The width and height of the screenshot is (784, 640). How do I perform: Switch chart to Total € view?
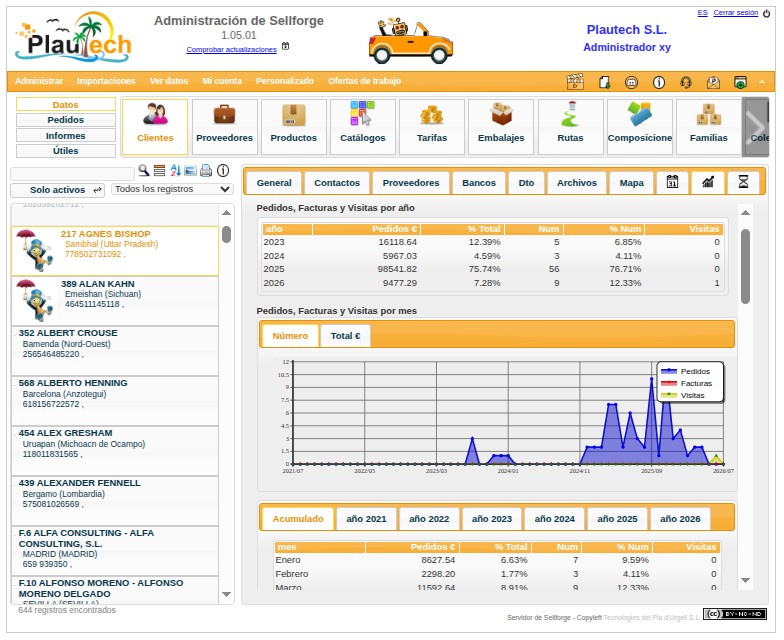[345, 336]
